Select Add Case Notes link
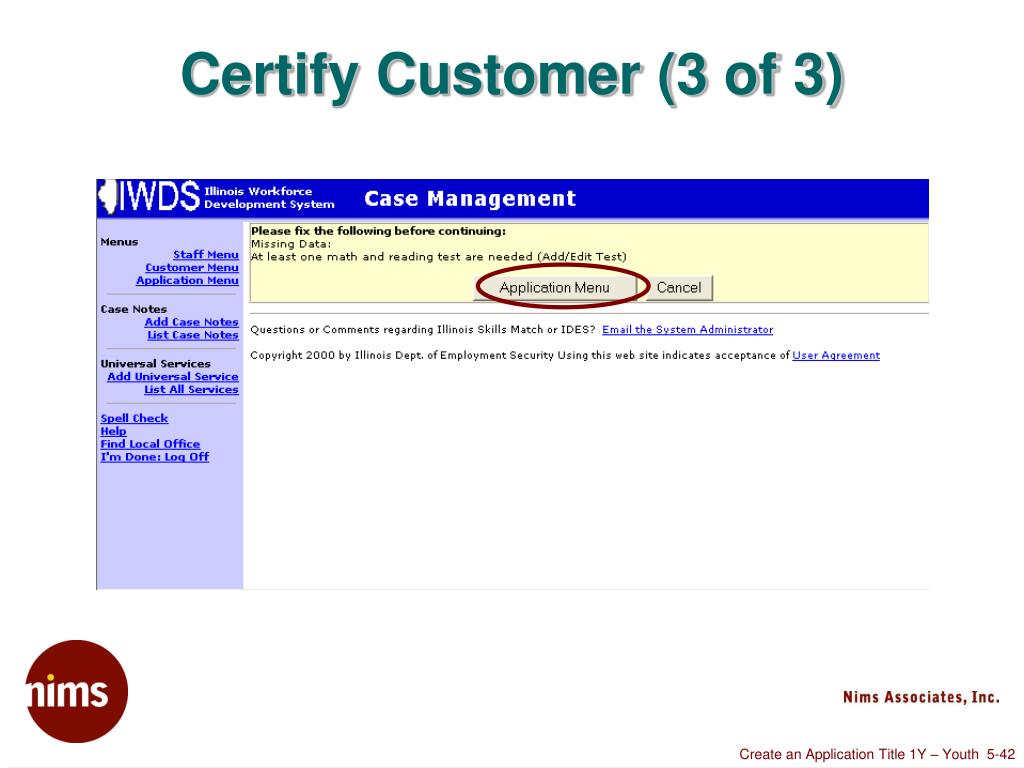This screenshot has height=768, width=1024. 191,322
